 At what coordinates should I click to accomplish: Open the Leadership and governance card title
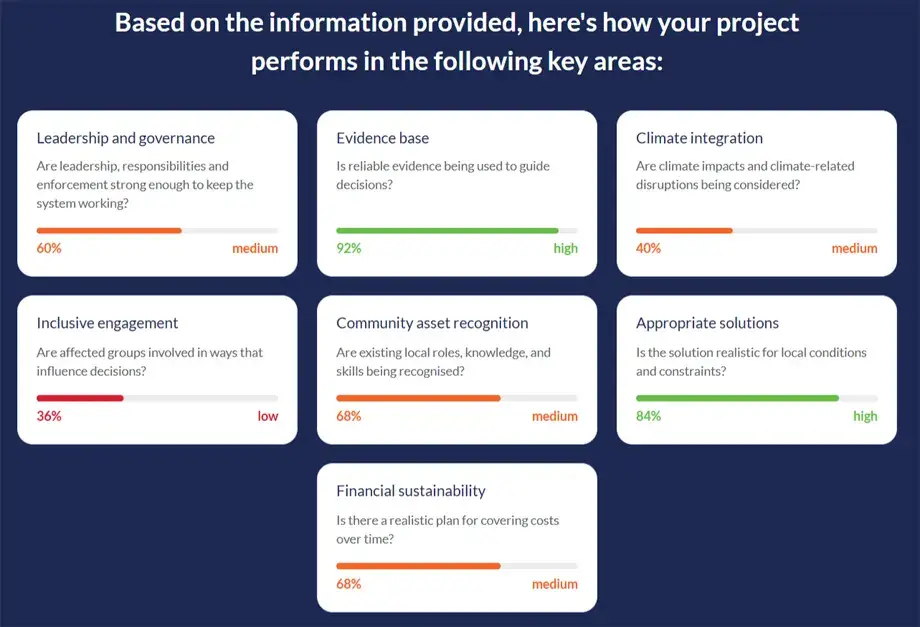(126, 138)
